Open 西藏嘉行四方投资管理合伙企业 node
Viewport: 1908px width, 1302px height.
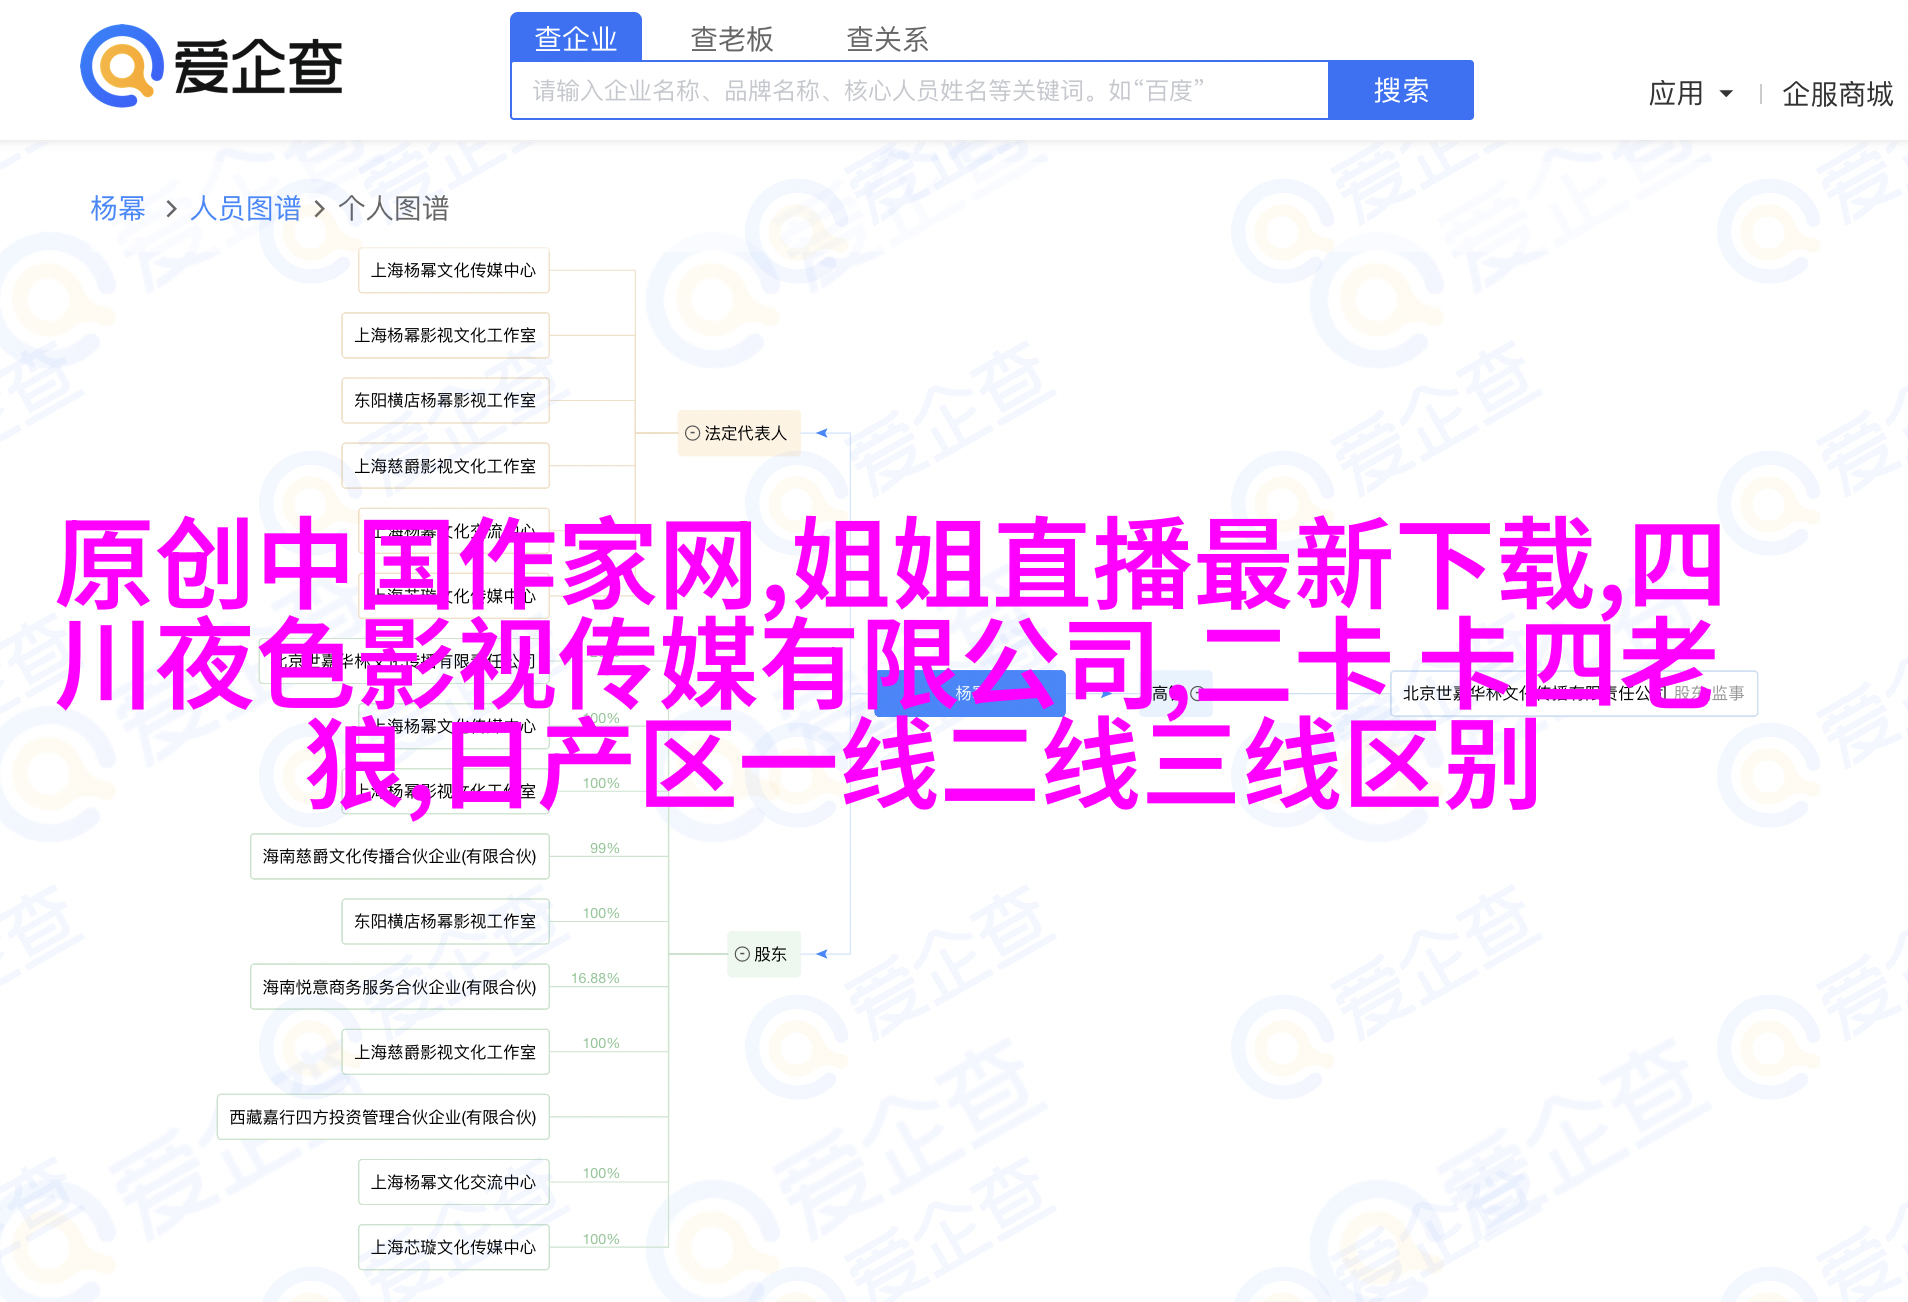point(383,1117)
